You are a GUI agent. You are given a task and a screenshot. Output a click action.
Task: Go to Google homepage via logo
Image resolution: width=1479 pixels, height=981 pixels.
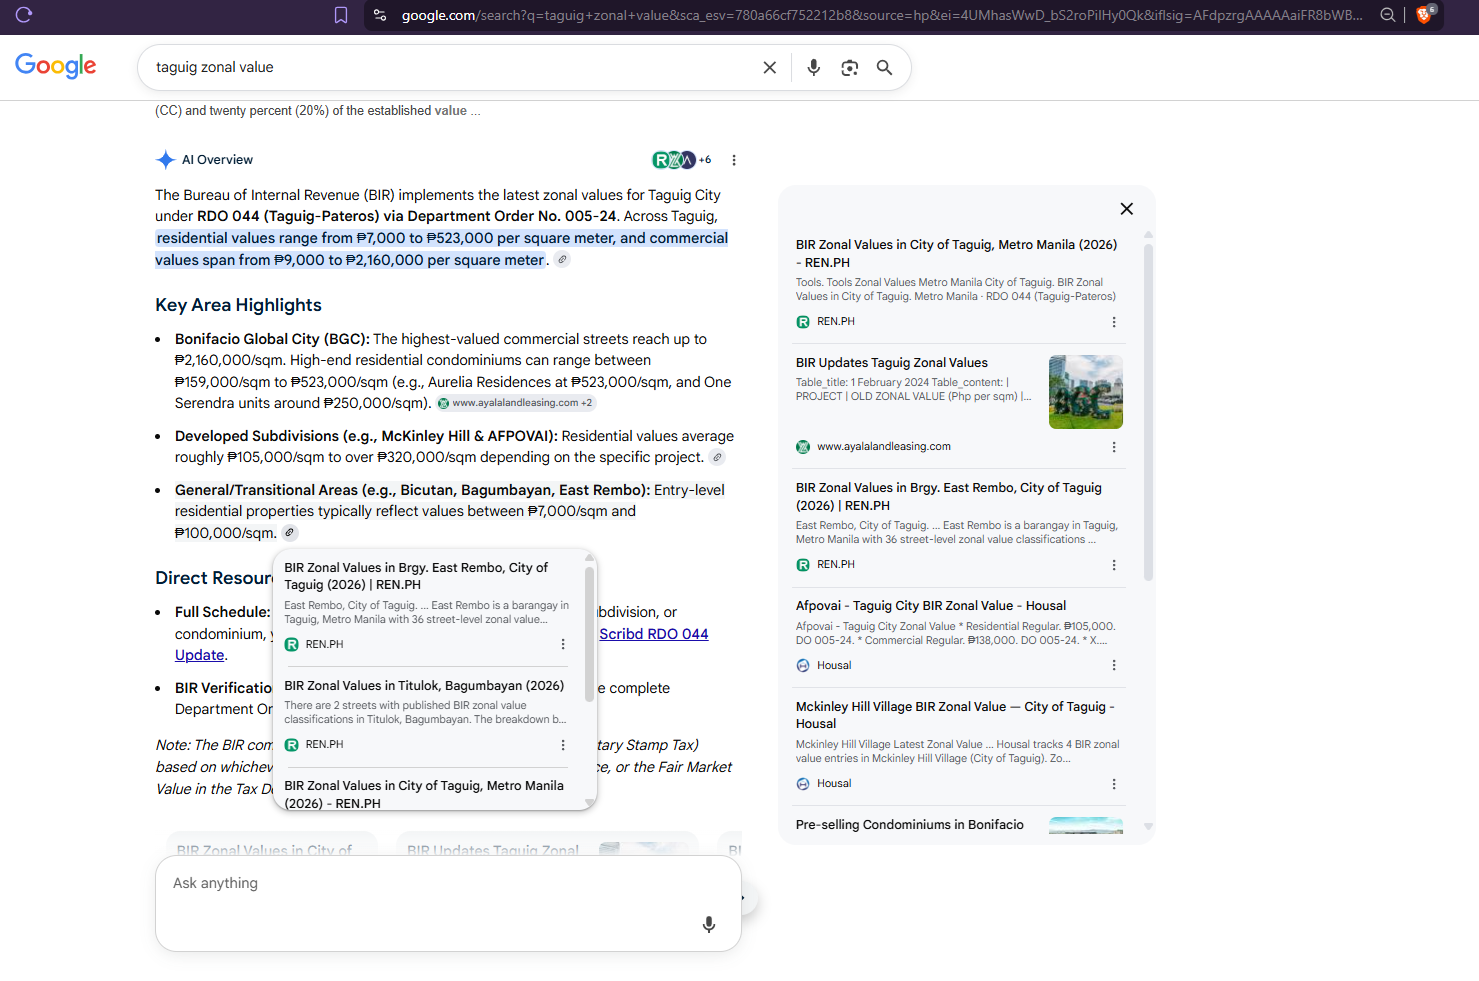click(x=56, y=66)
